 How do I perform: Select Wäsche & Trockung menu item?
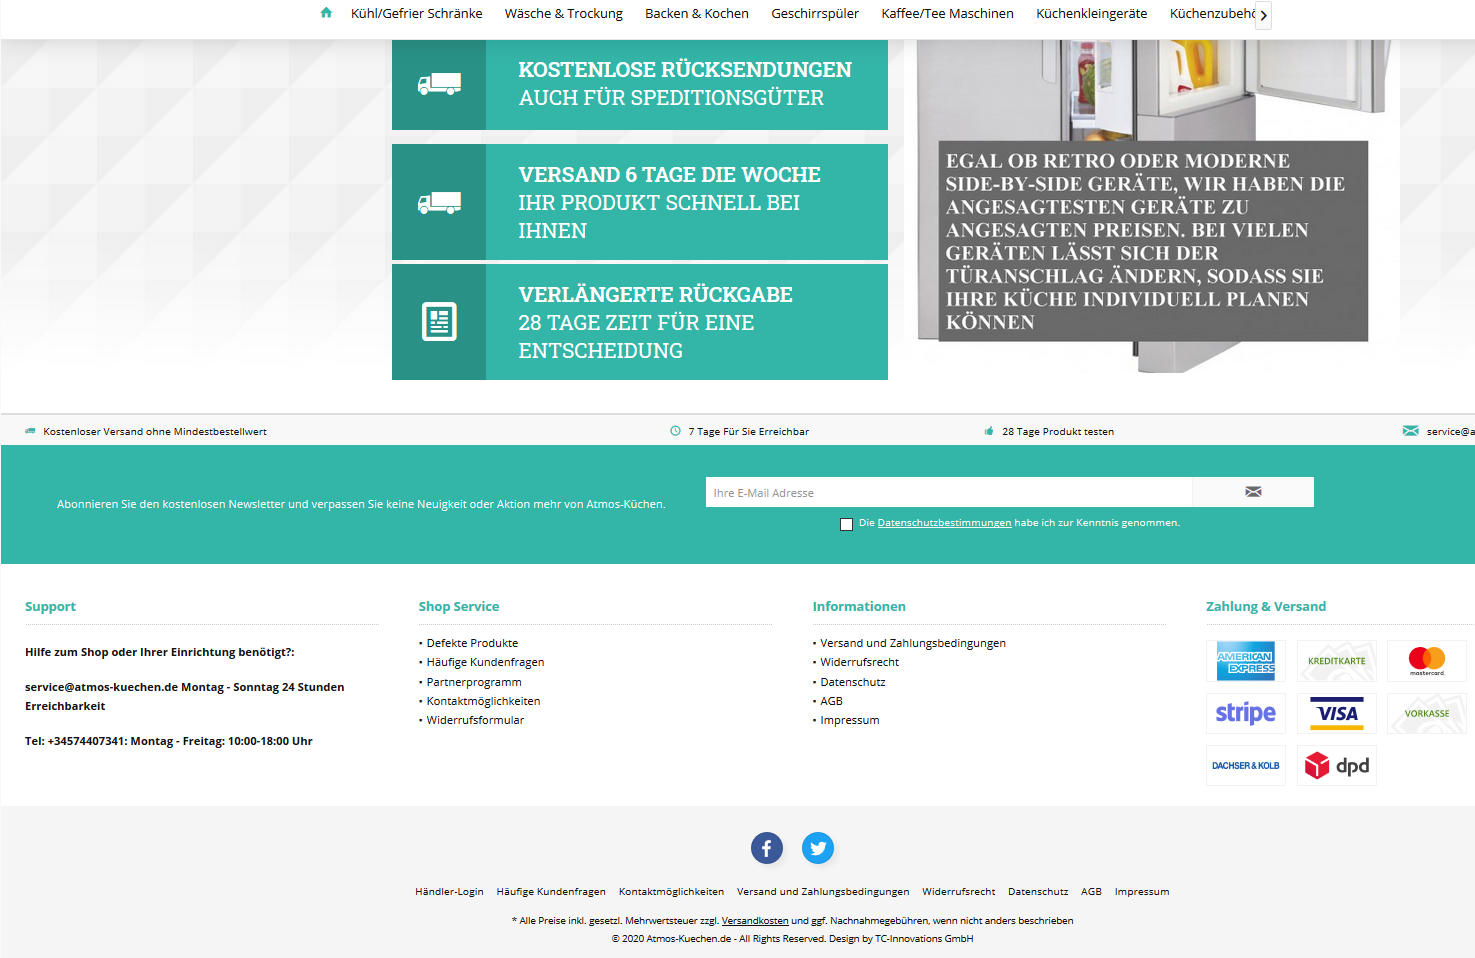pyautogui.click(x=563, y=14)
